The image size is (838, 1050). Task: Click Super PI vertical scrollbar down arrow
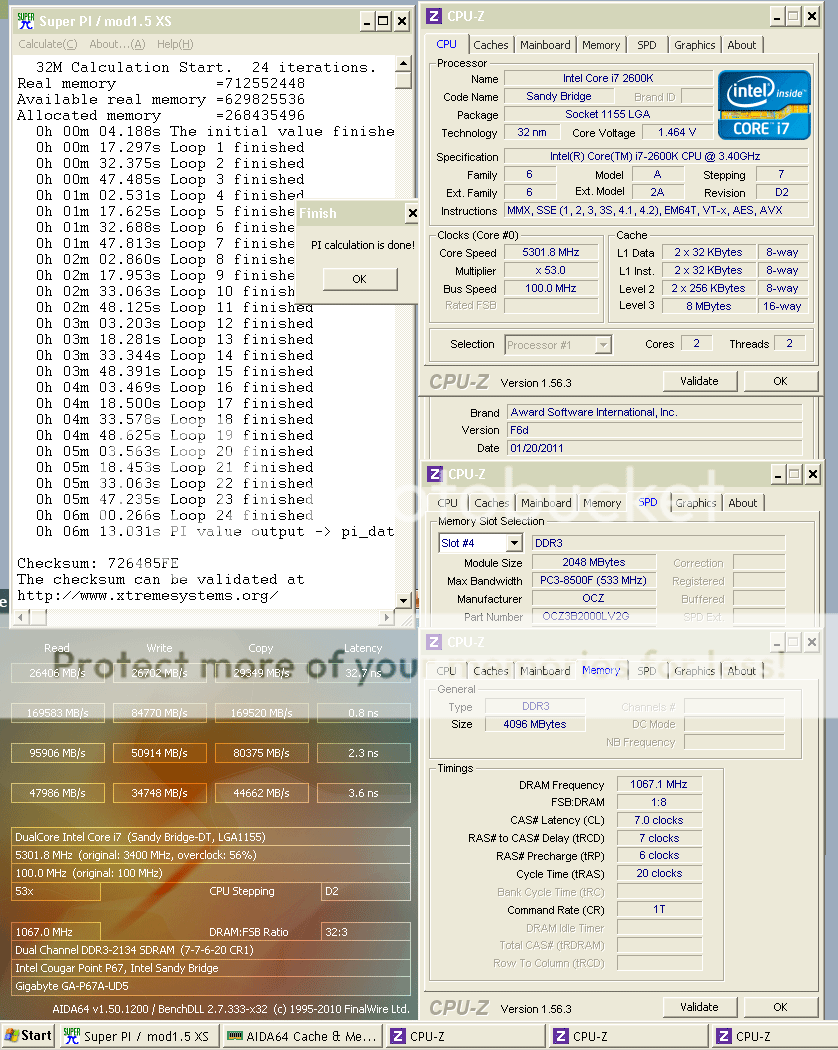(403, 601)
